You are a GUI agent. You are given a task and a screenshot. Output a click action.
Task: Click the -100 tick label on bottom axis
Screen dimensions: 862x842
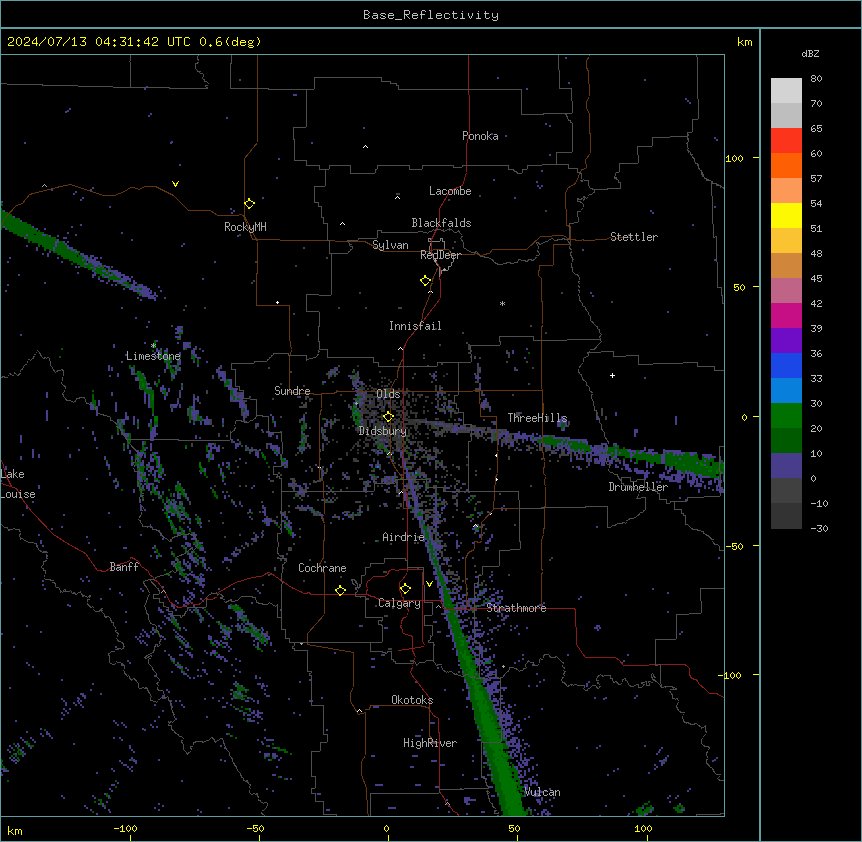click(x=125, y=828)
